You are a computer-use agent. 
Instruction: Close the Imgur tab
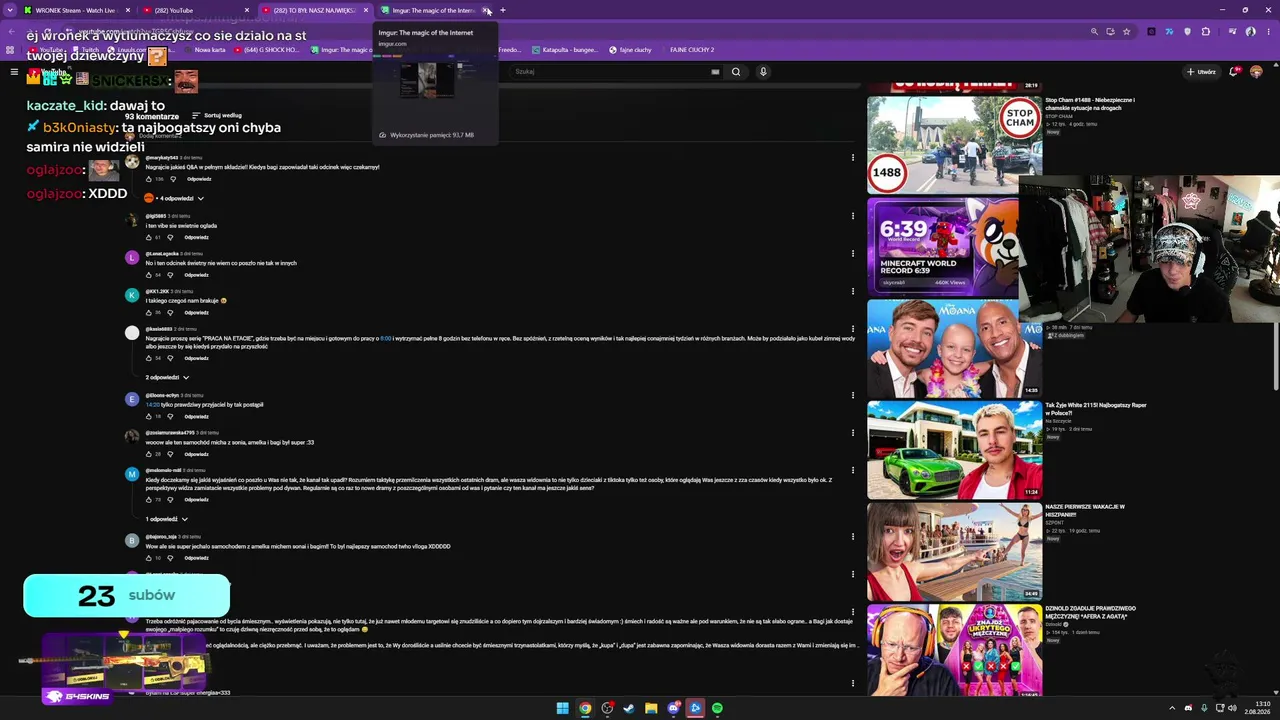click(486, 10)
